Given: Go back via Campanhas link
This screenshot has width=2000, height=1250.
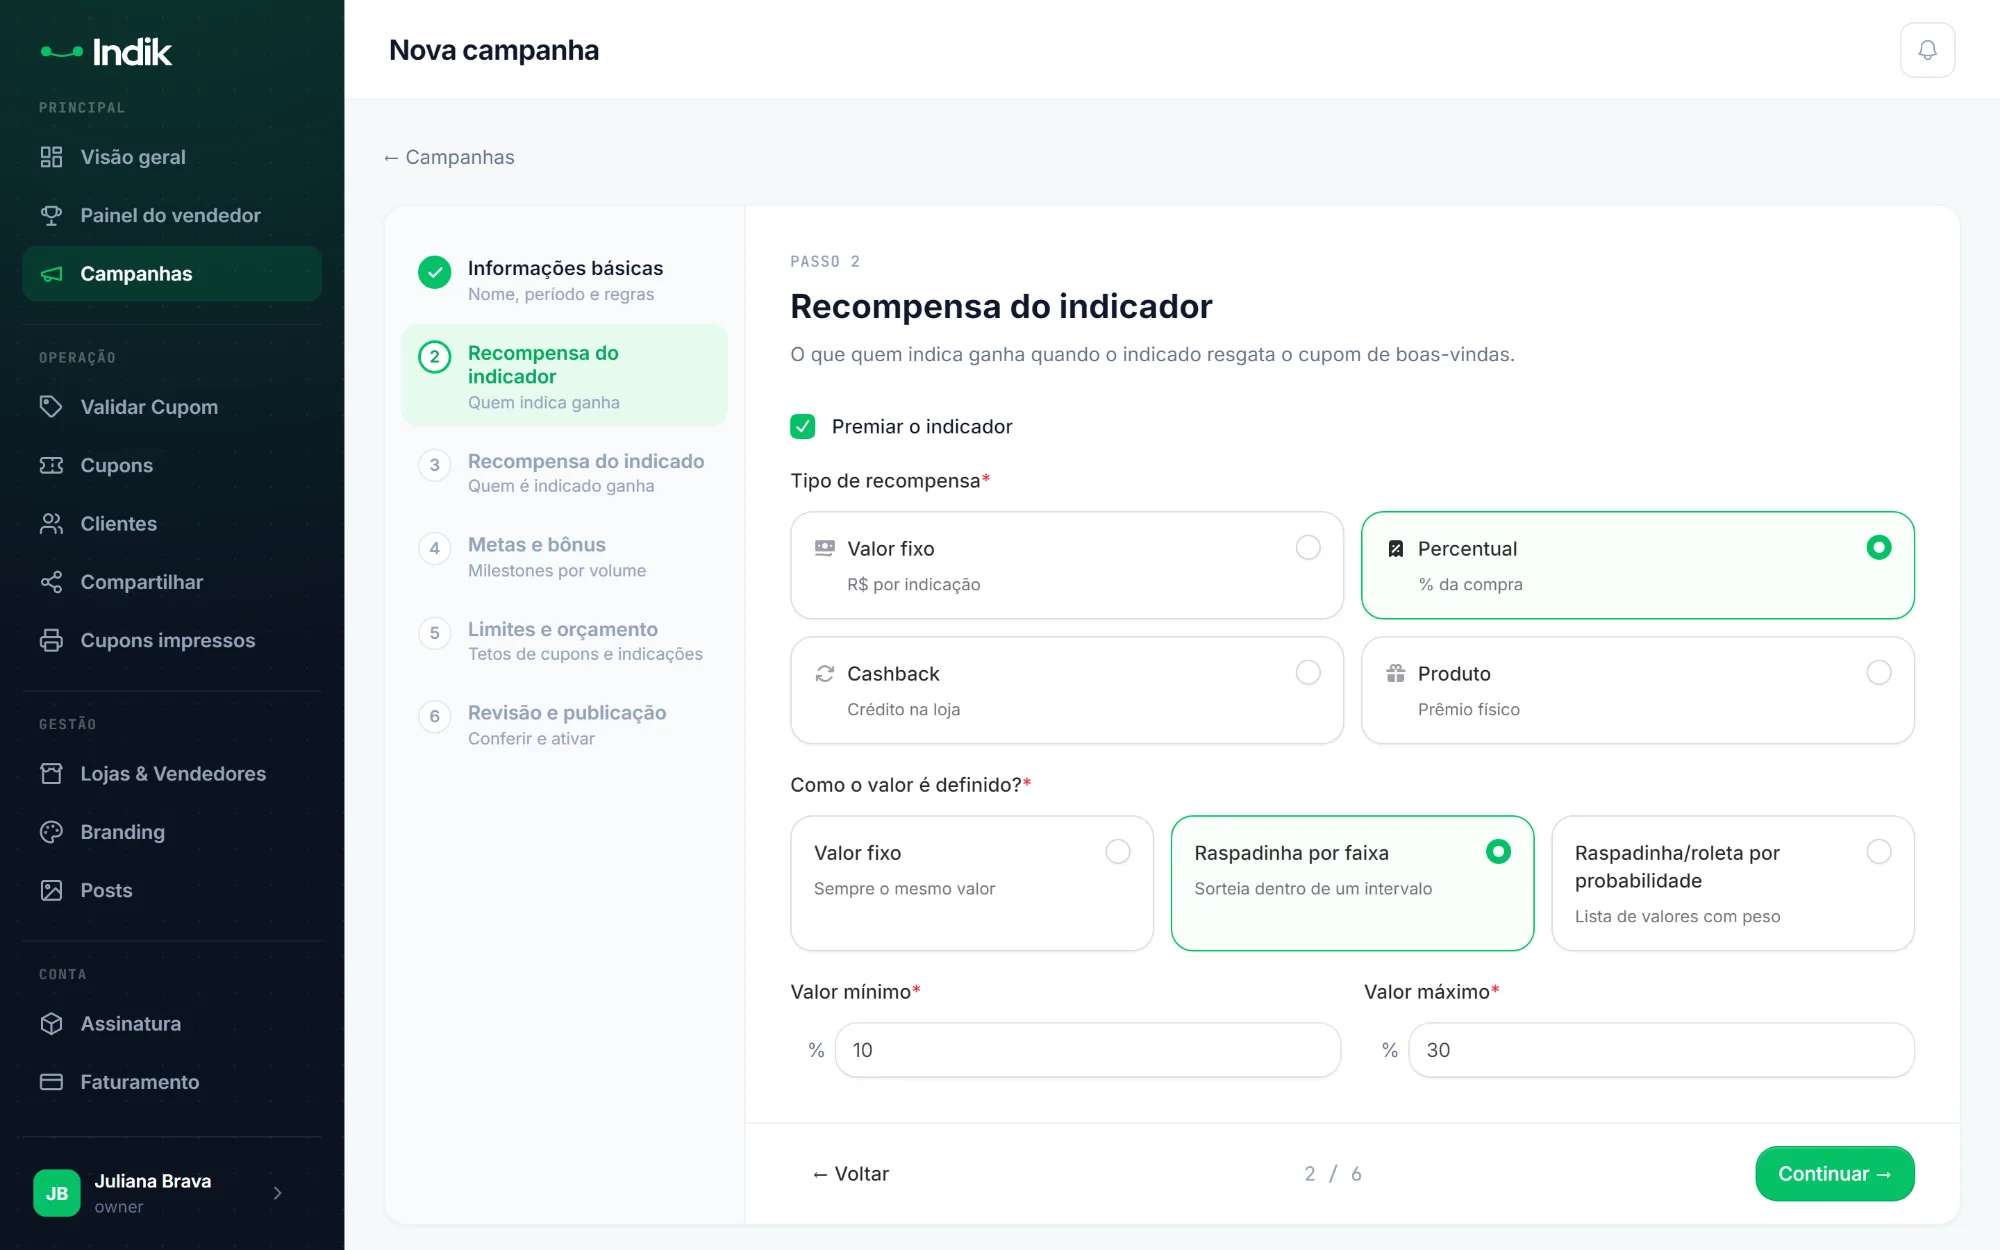Looking at the screenshot, I should pos(449,157).
